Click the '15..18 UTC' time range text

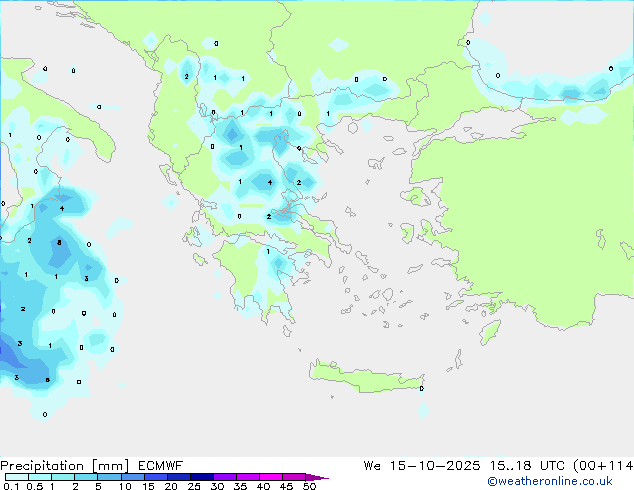528,466
